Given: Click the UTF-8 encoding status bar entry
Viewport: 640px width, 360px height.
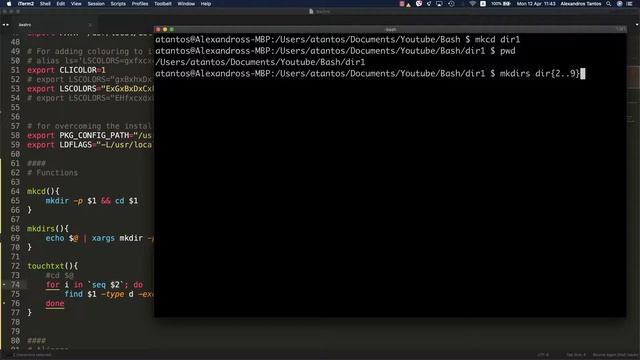Looking at the screenshot, I should [543, 355].
